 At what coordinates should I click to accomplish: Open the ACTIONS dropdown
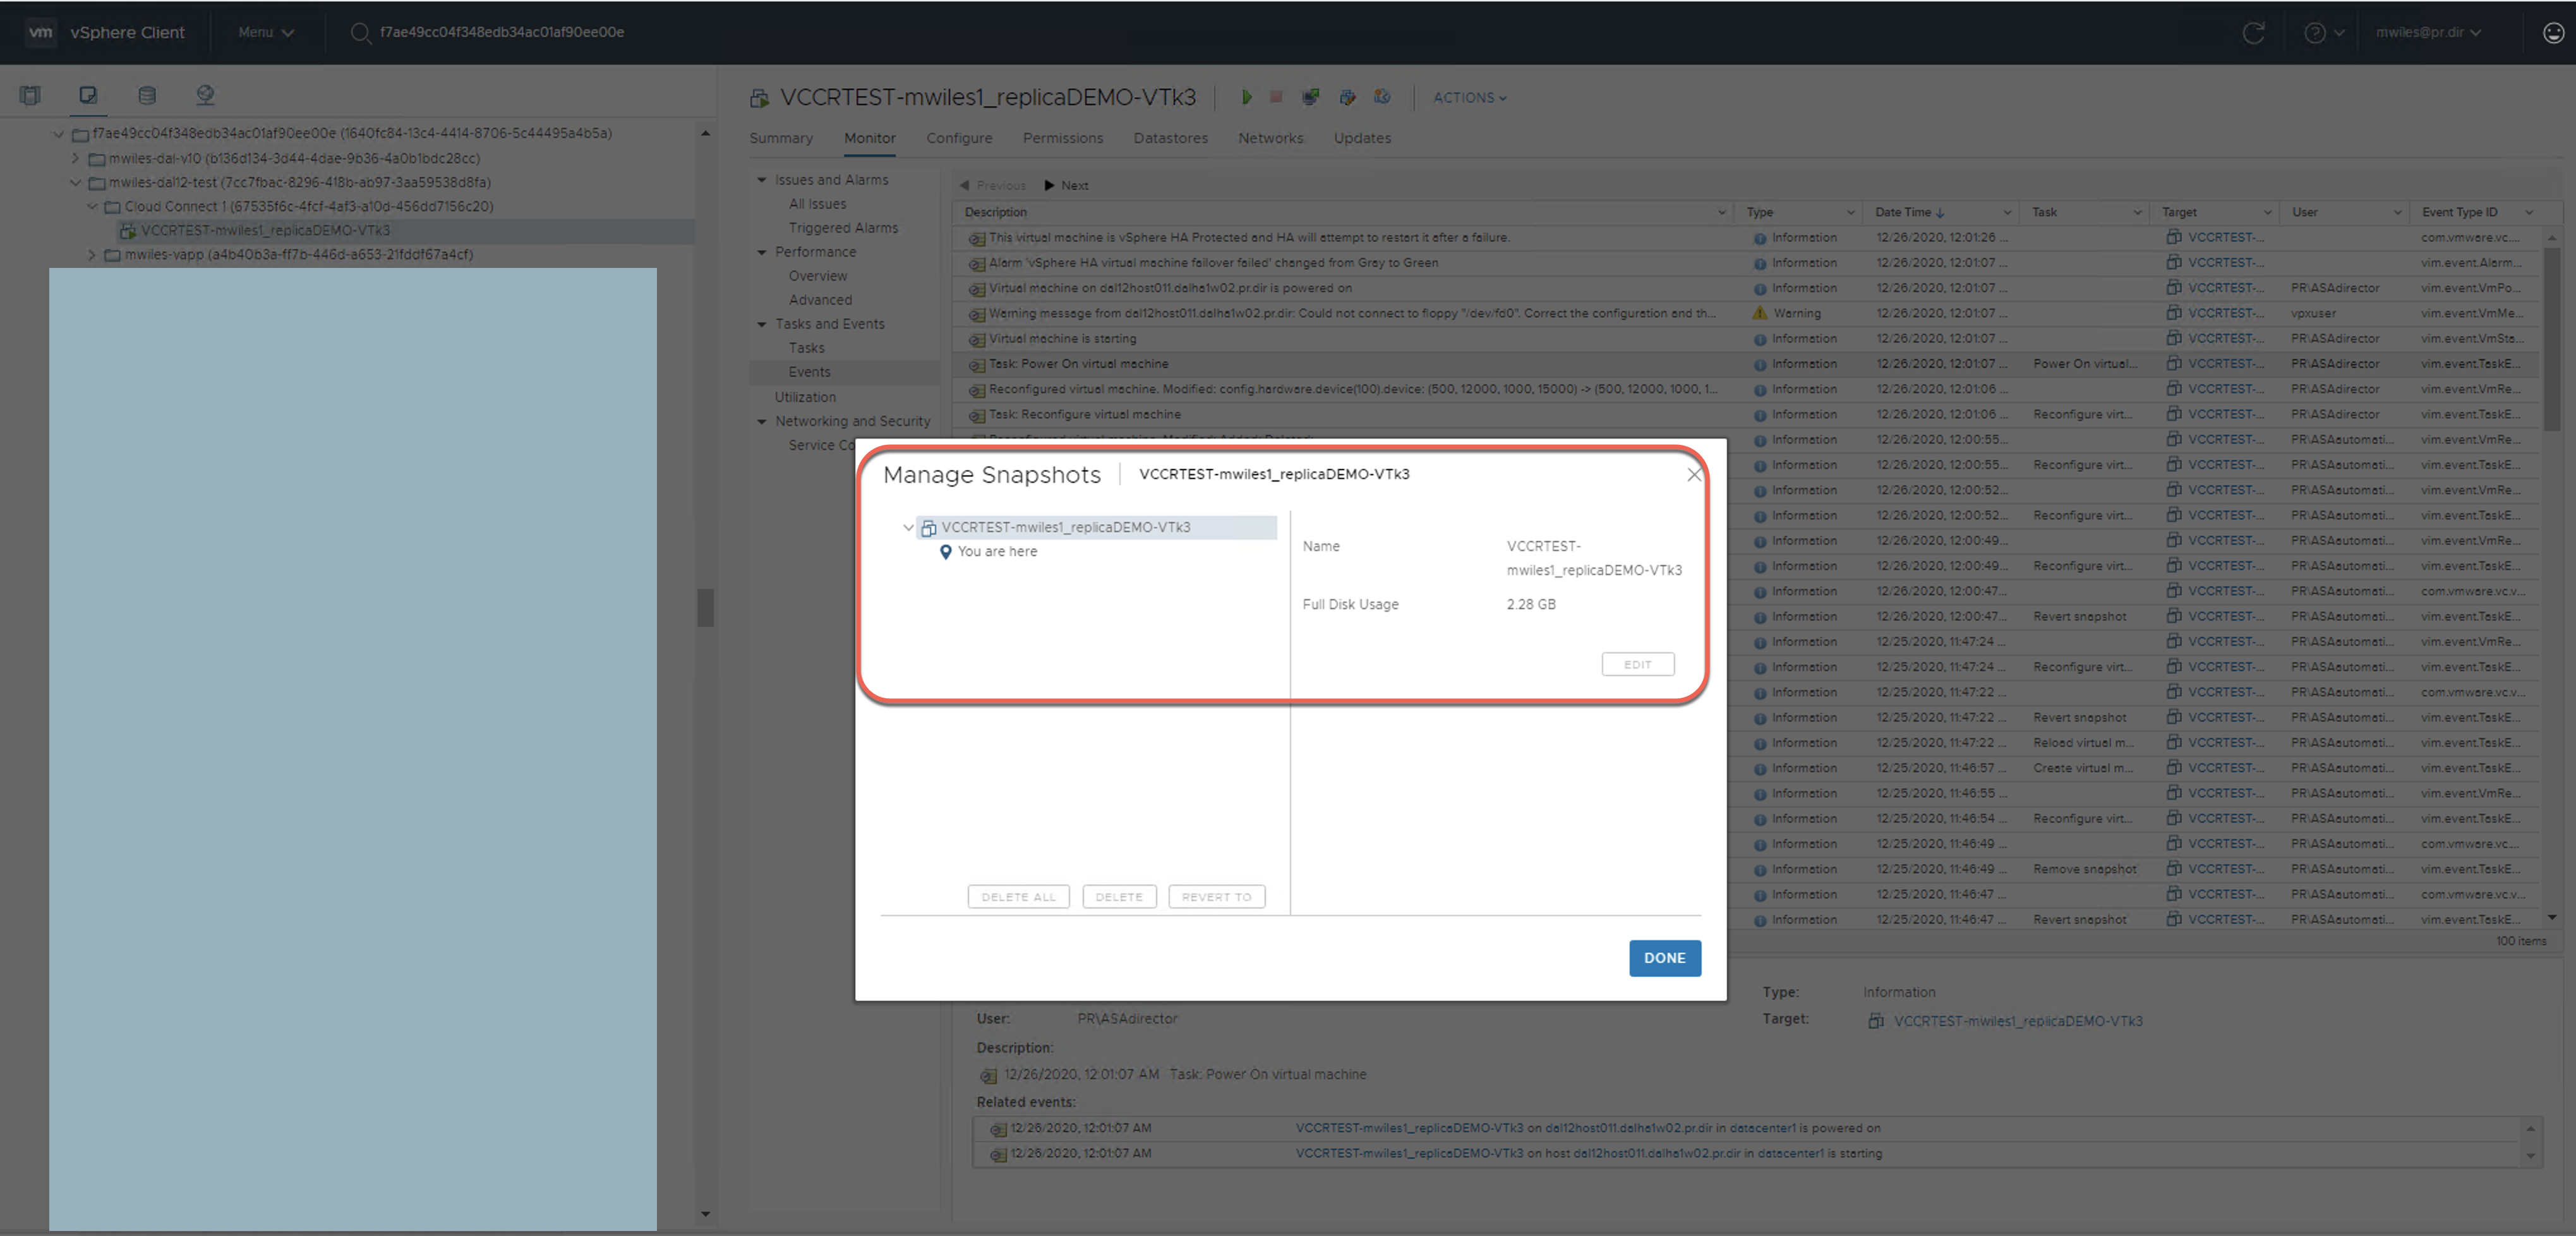[1469, 97]
